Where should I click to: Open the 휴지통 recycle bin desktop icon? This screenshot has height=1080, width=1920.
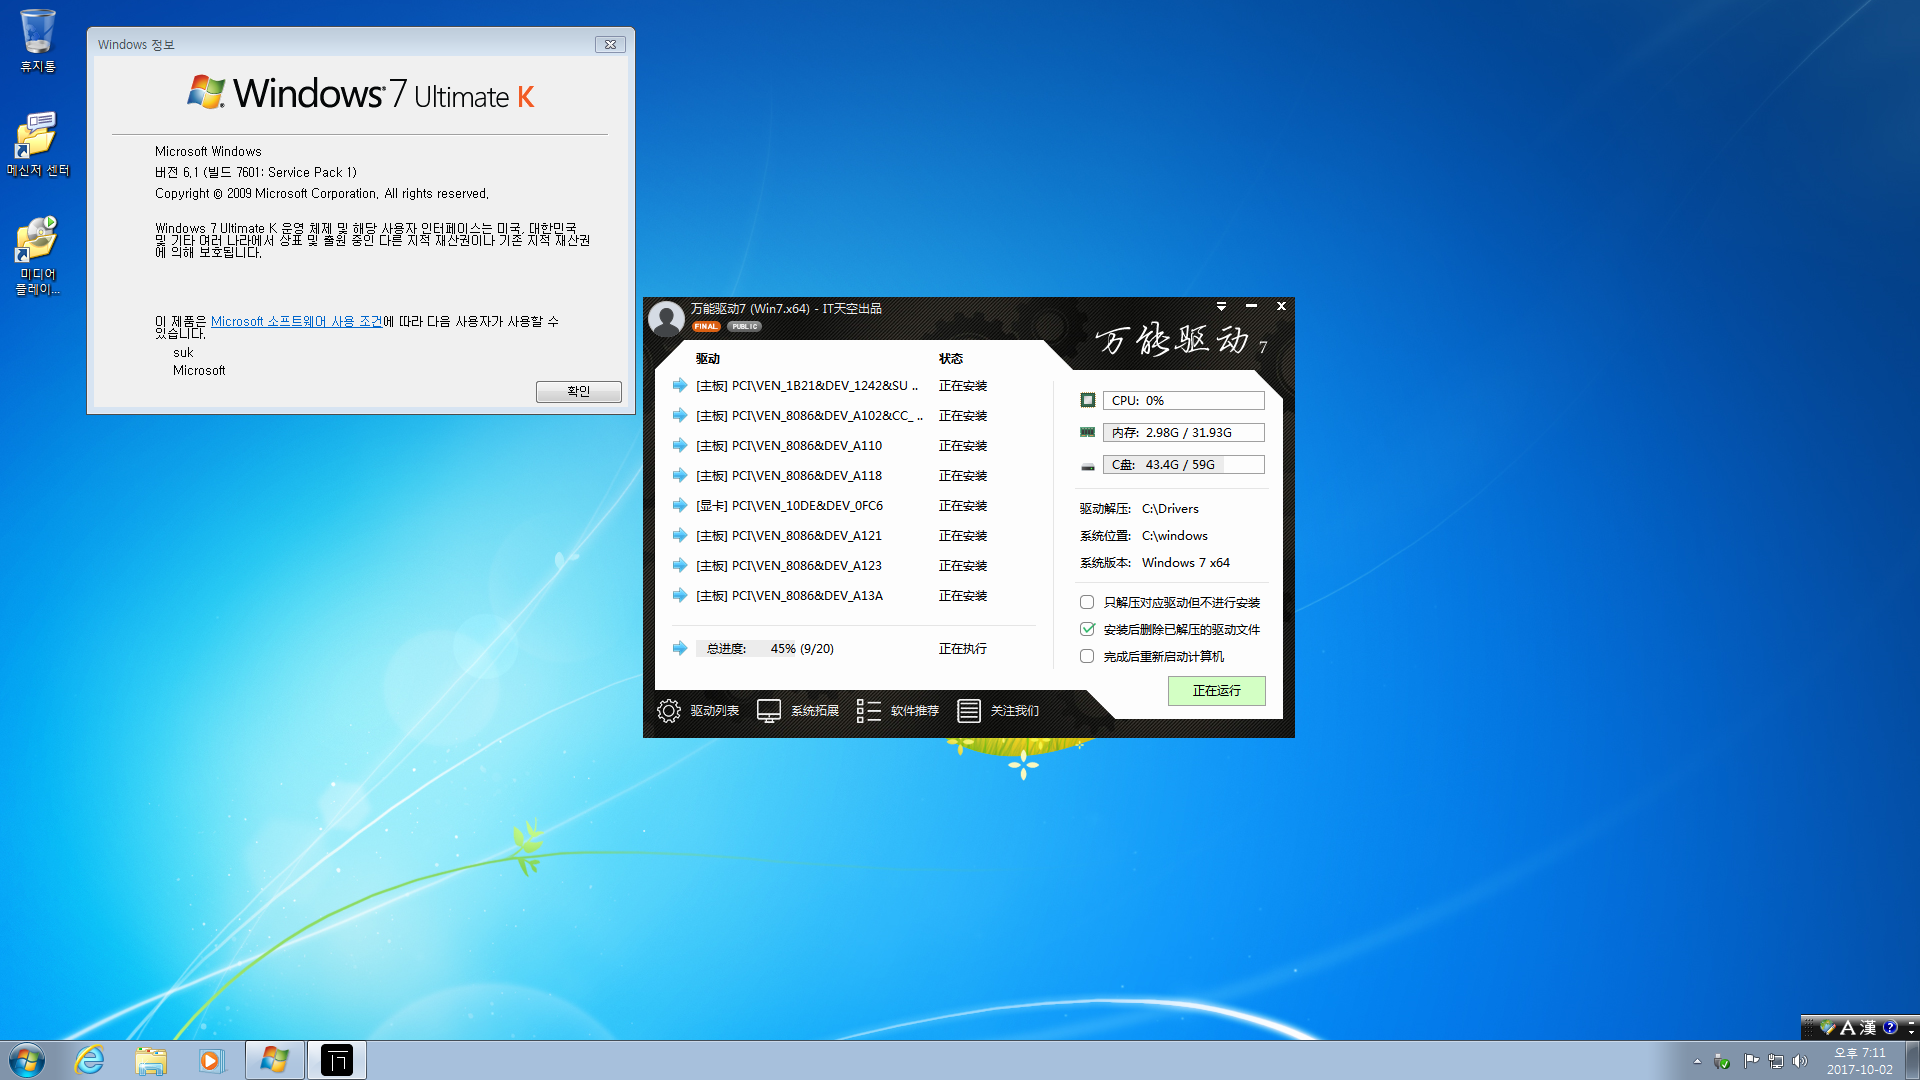coord(38,41)
